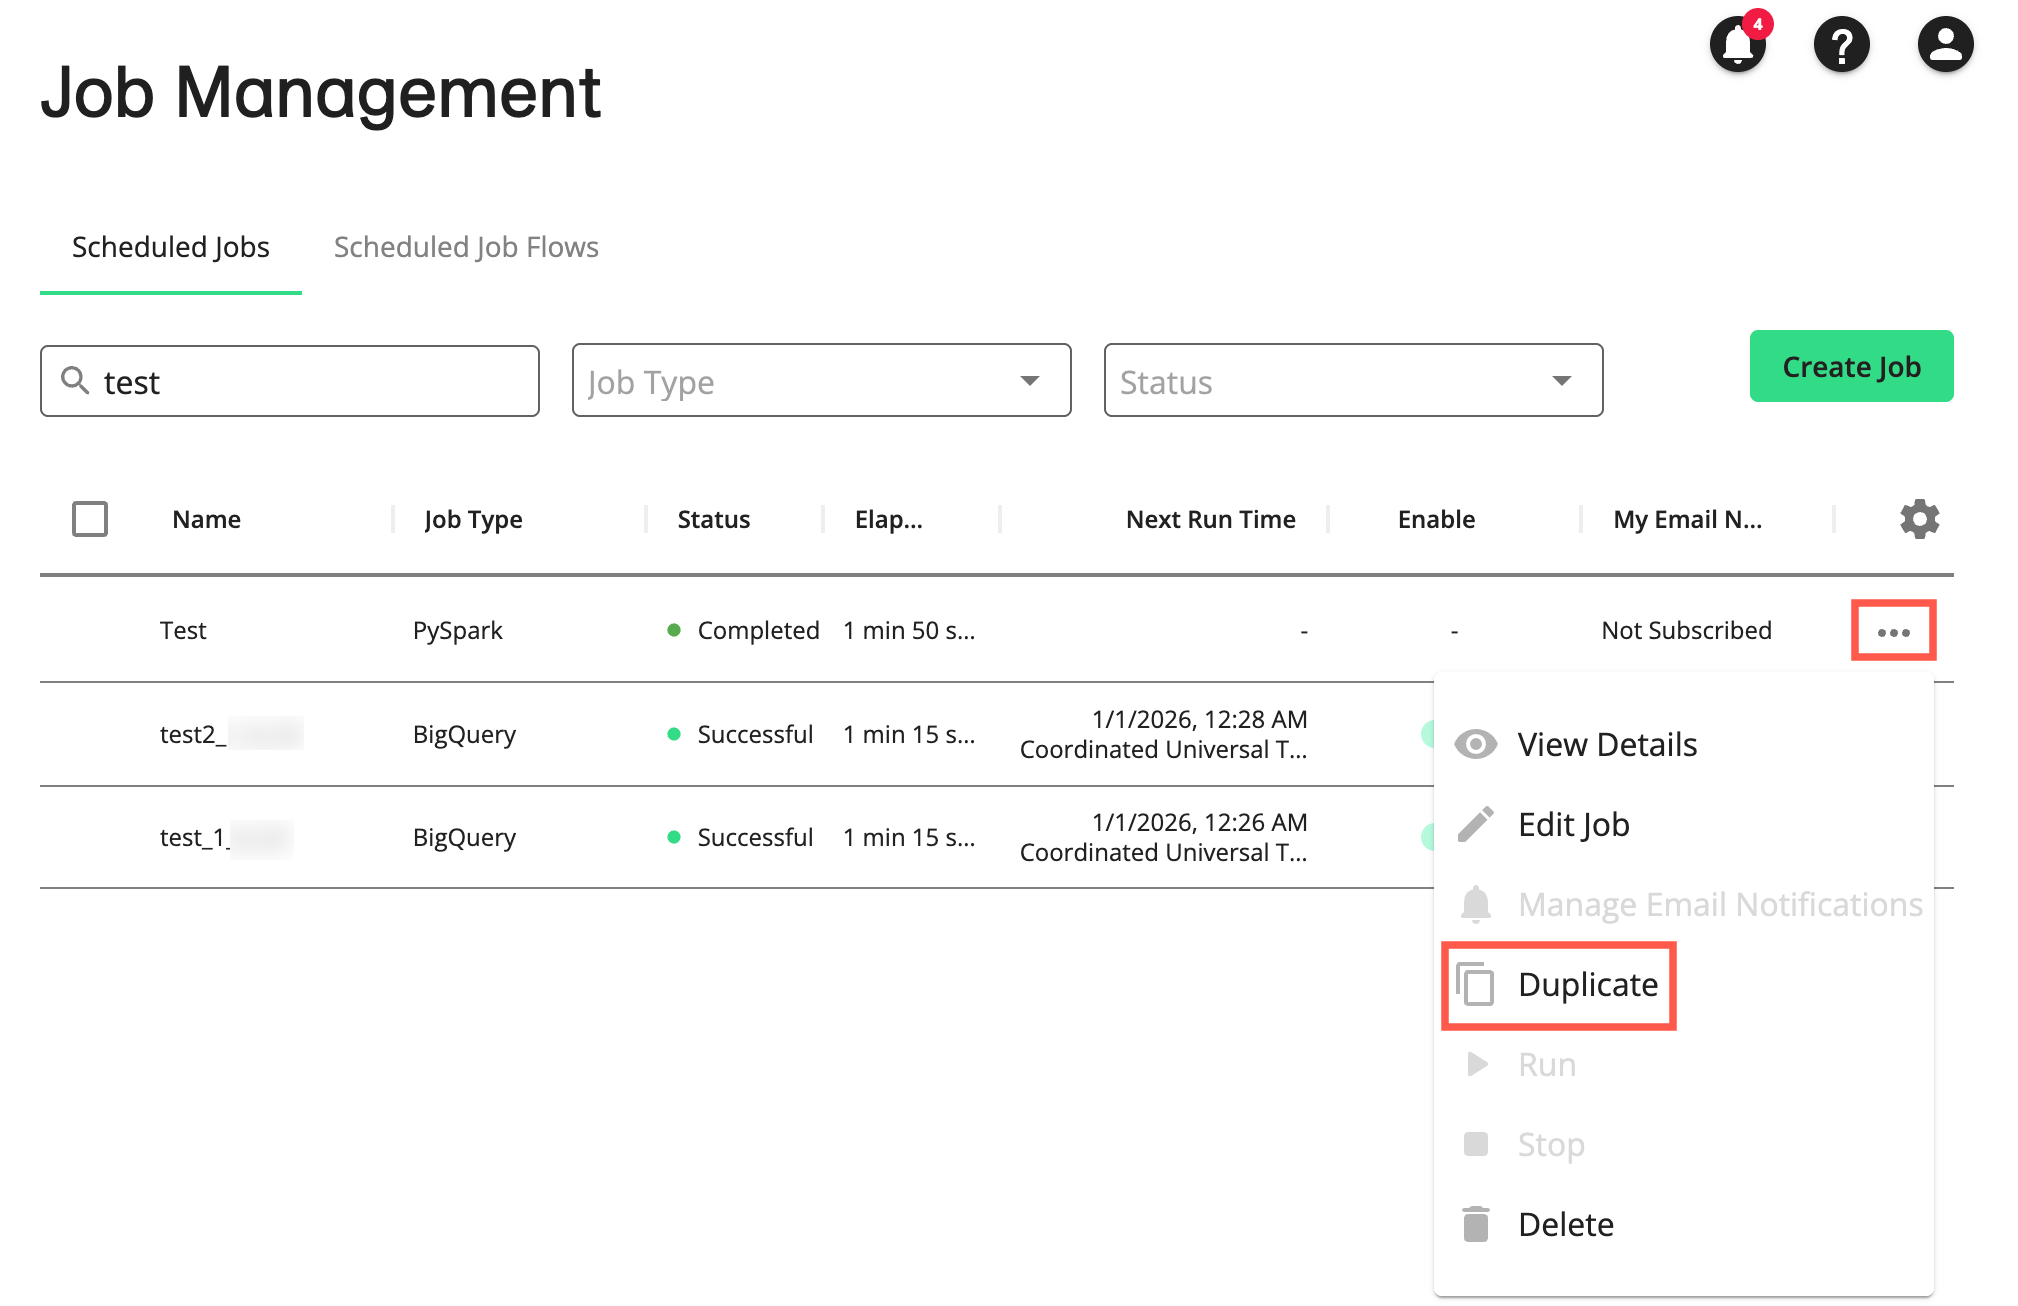Select the header select-all checkbox
The width and height of the screenshot is (2018, 1306).
pos(88,519)
